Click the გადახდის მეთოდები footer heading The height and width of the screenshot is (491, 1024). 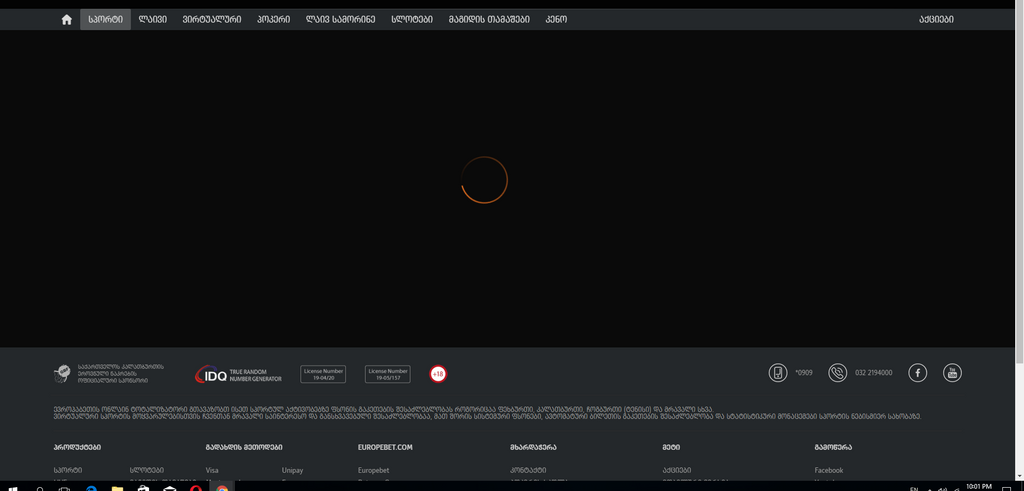[x=244, y=447]
